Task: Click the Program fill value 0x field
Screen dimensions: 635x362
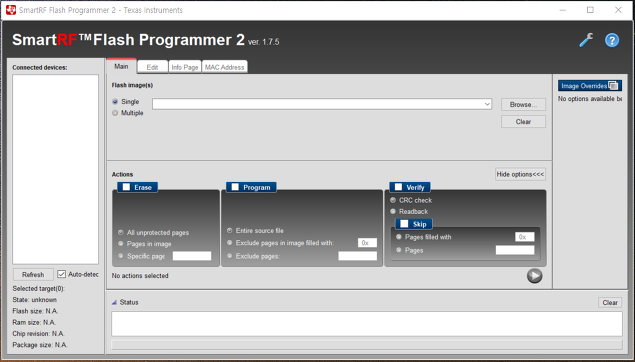Action: pos(367,243)
